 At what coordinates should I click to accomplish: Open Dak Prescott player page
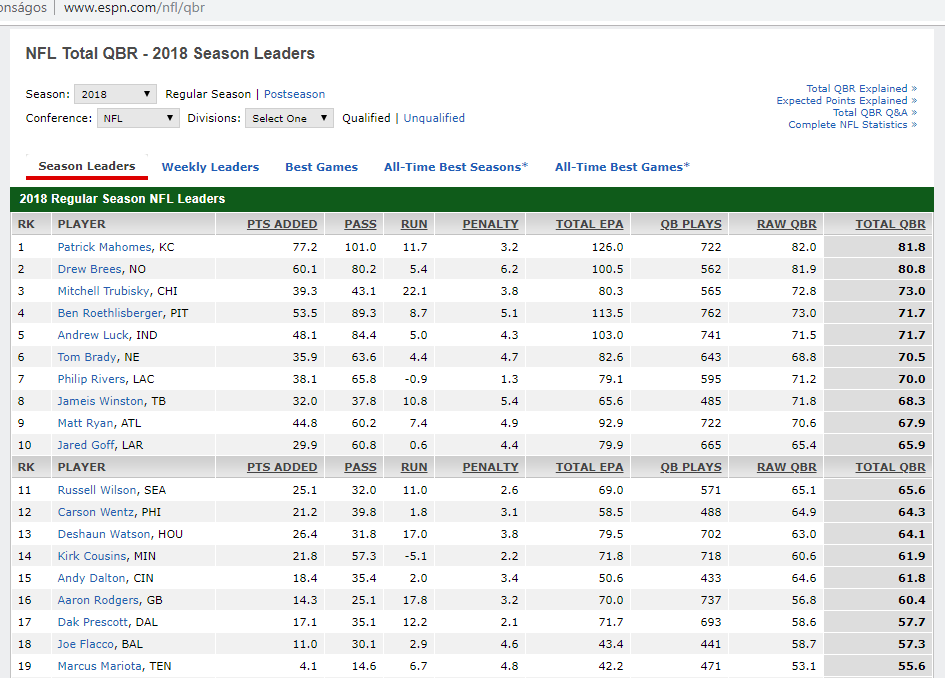pyautogui.click(x=93, y=622)
